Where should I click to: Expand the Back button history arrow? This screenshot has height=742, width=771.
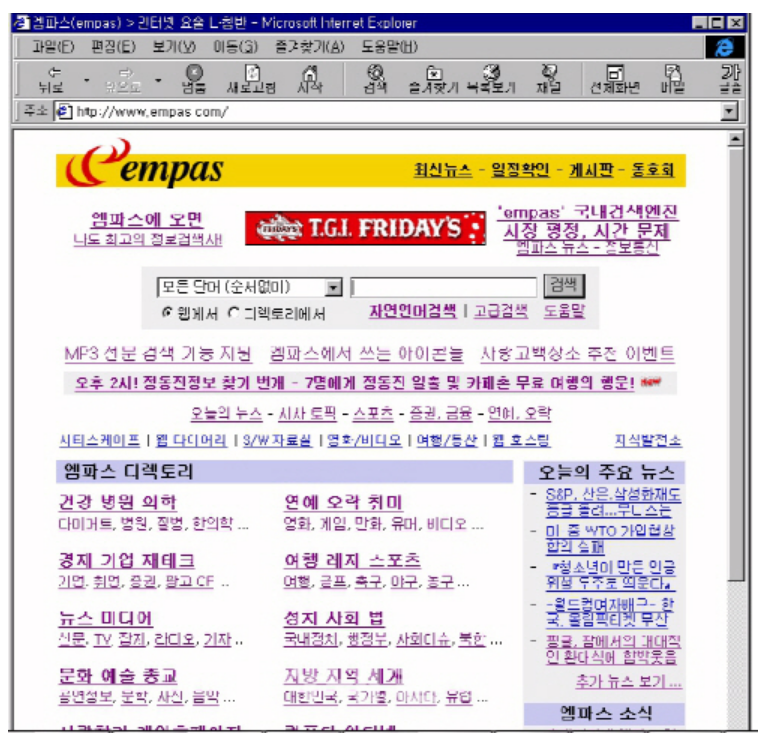pyautogui.click(x=86, y=78)
